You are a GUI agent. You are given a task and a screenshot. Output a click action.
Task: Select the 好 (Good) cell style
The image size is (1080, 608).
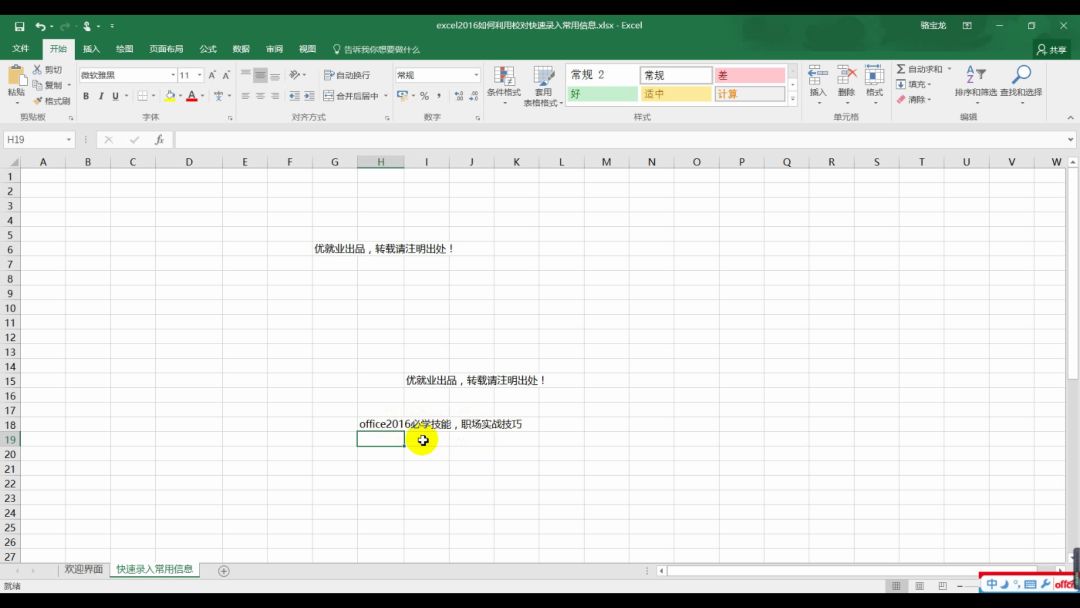602,94
